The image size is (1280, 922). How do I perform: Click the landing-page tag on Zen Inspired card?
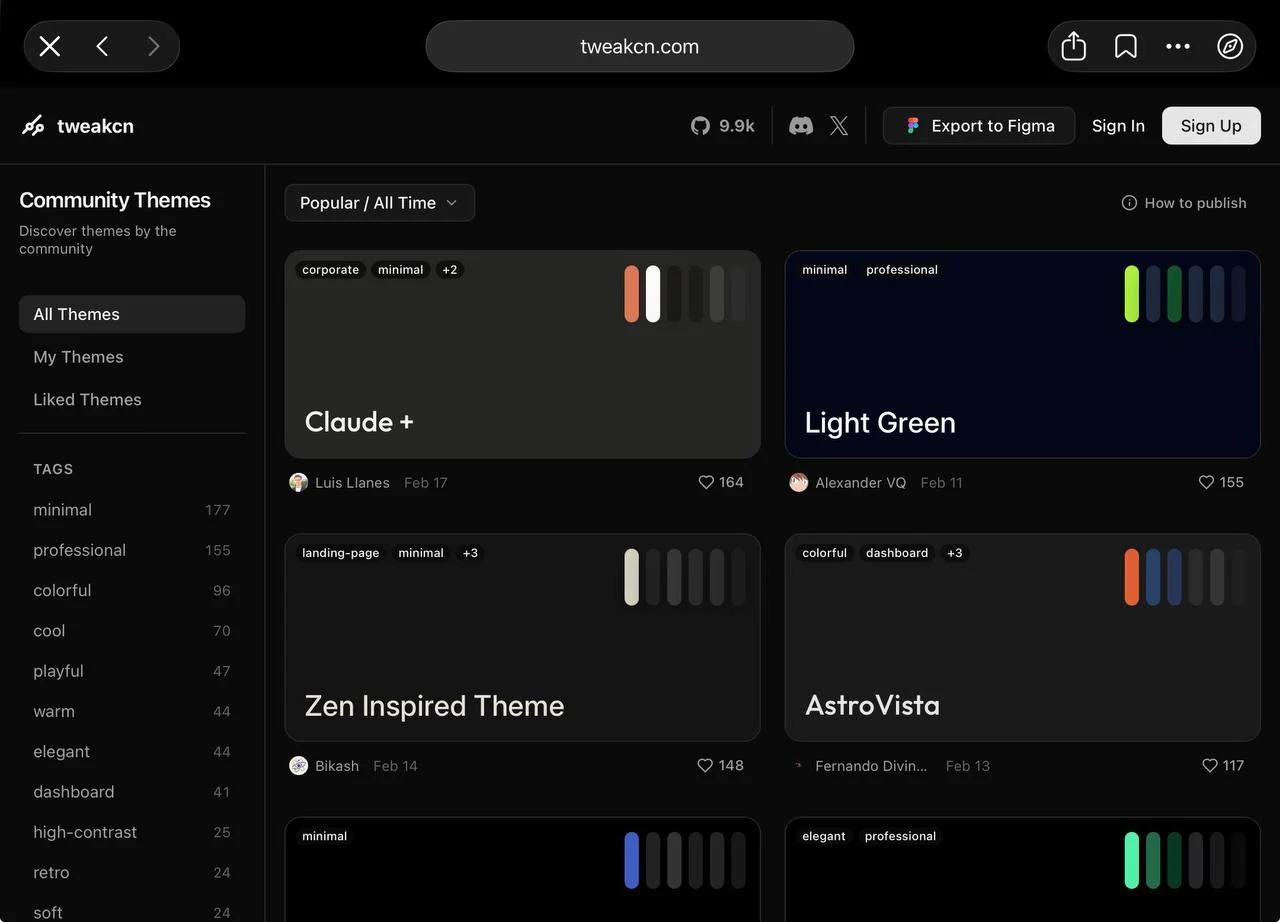(x=341, y=553)
